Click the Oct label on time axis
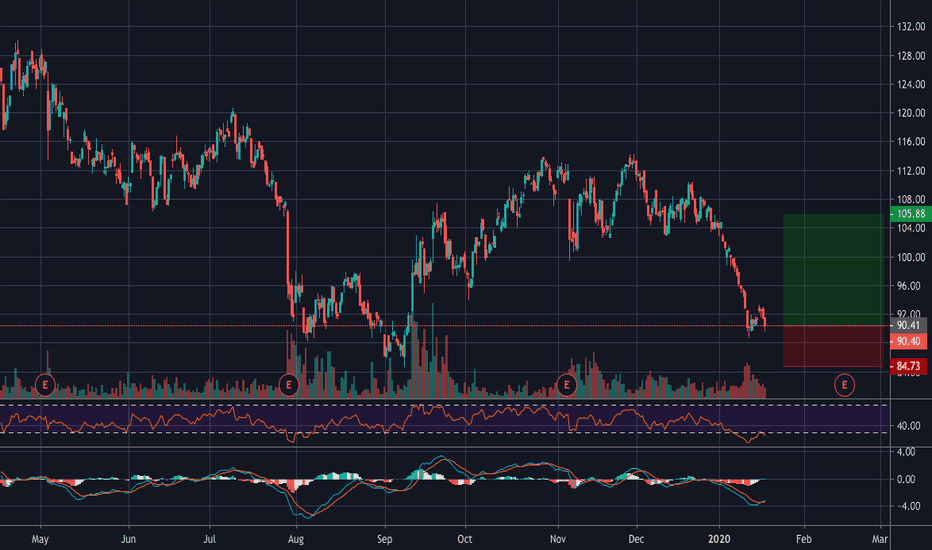 [465, 539]
